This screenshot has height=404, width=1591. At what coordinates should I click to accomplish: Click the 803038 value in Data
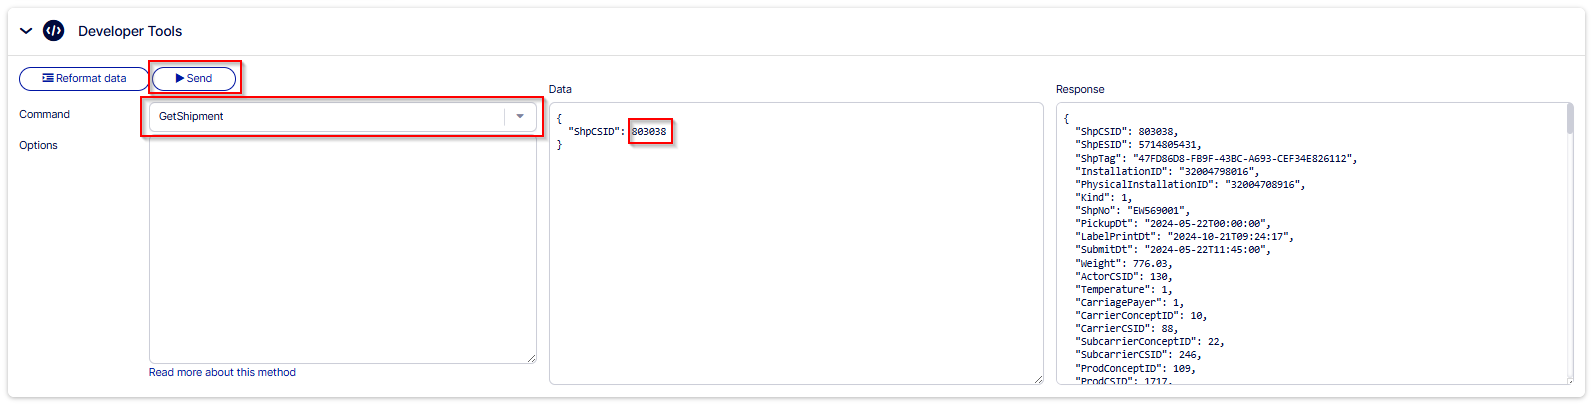(x=649, y=131)
